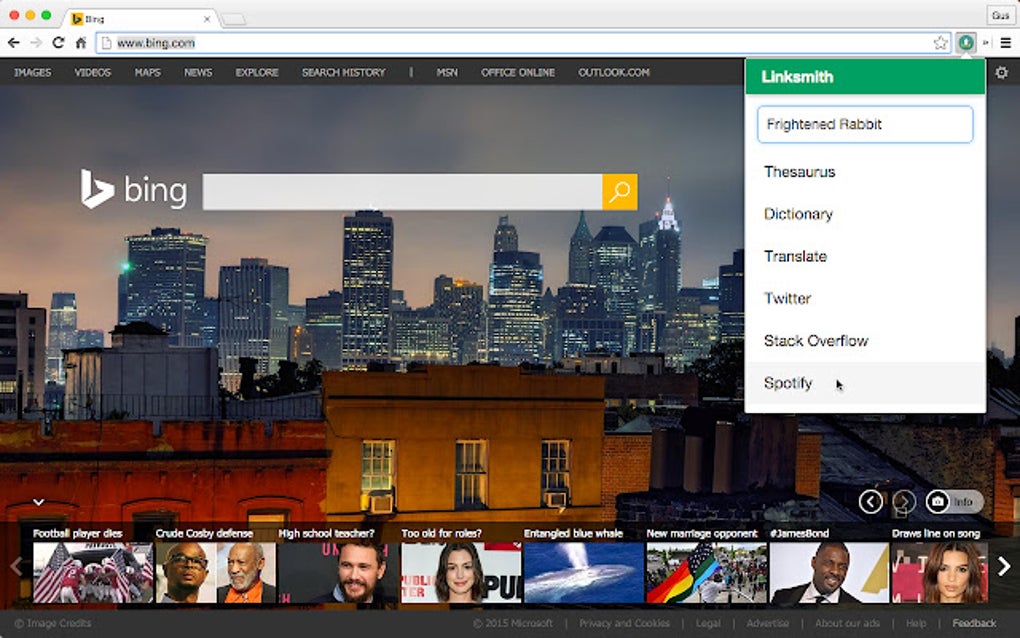Click the Bing search magnifier button
Viewport: 1020px width, 638px height.
pyautogui.click(x=619, y=191)
